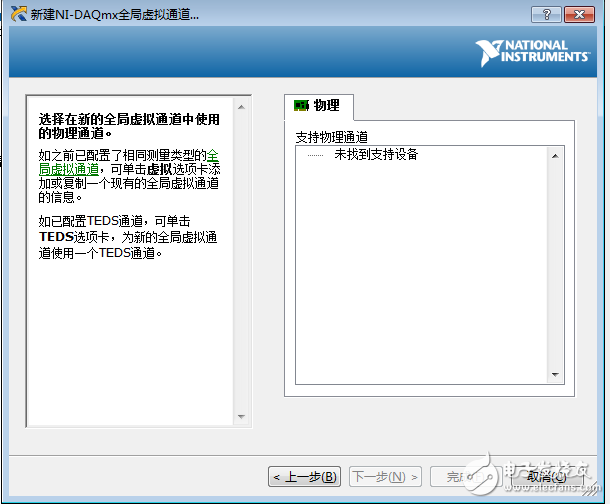Click the green card icon on 物理 tab

tap(301, 106)
